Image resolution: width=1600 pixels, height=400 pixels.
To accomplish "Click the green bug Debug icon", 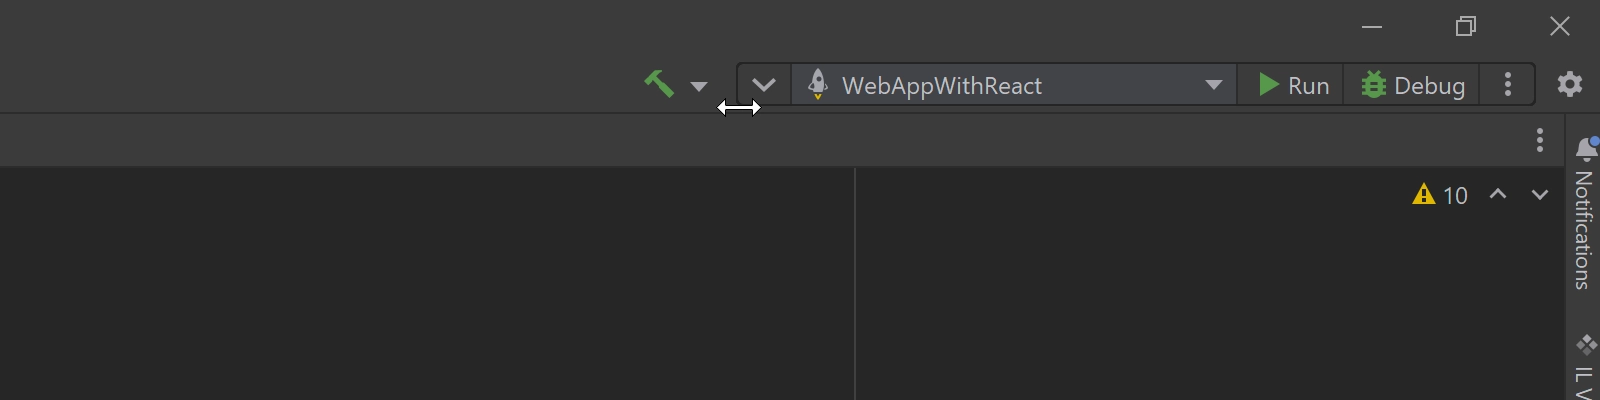I will click(1374, 85).
